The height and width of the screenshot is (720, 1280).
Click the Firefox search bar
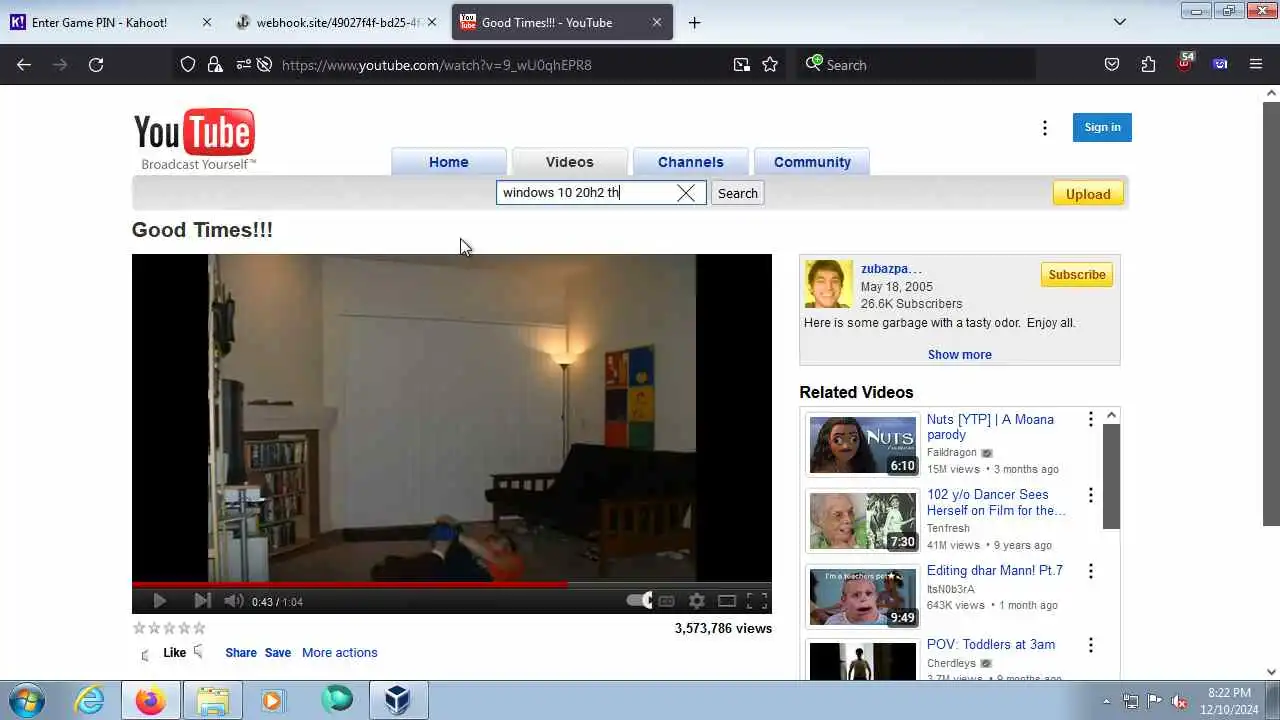coord(915,64)
